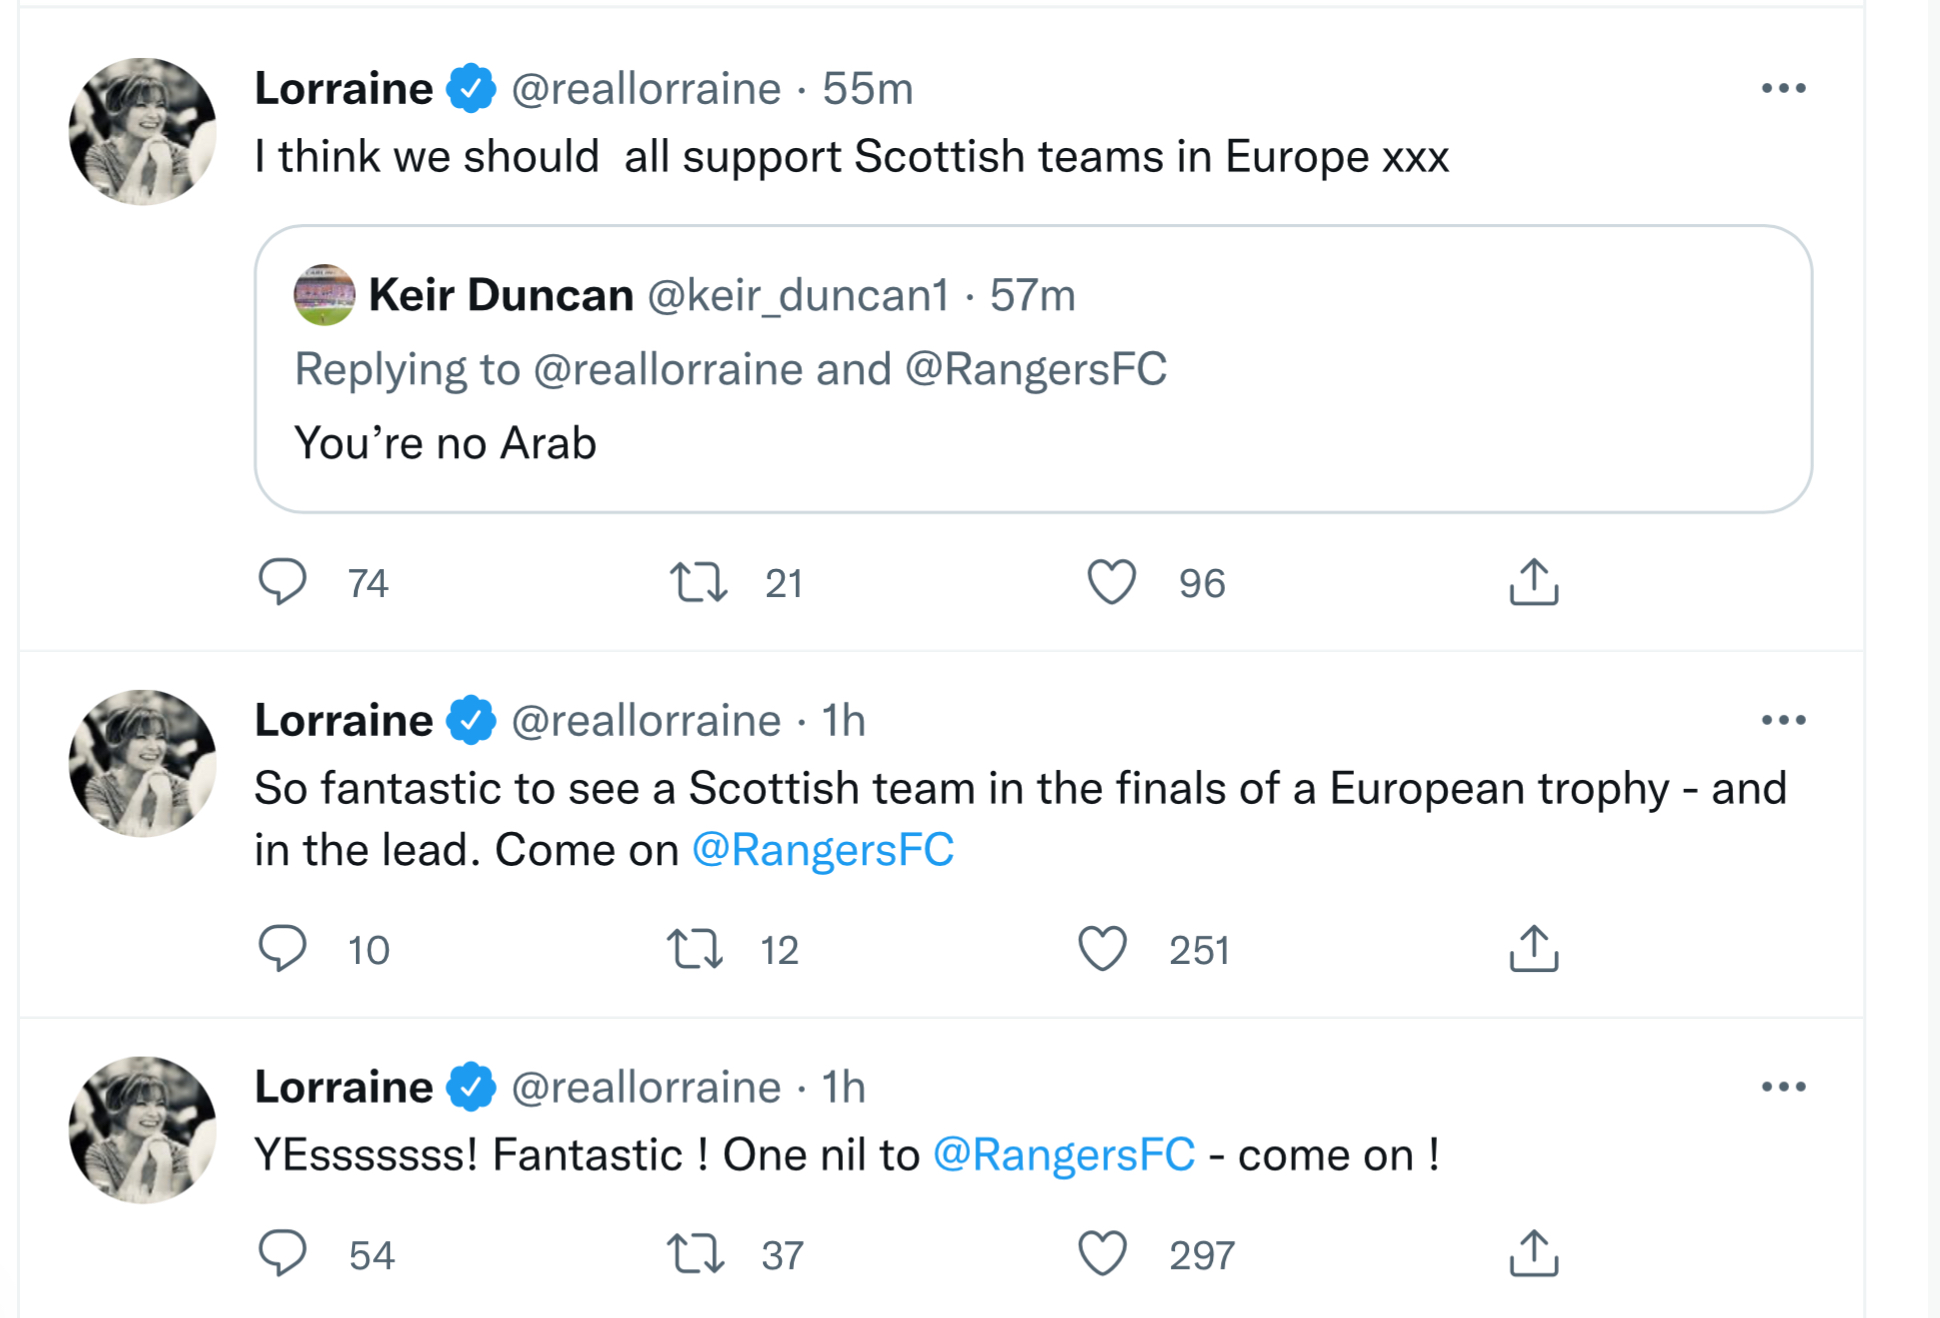Share the 'One nil' tweet
Image resolution: width=1940 pixels, height=1318 pixels.
[1533, 1253]
